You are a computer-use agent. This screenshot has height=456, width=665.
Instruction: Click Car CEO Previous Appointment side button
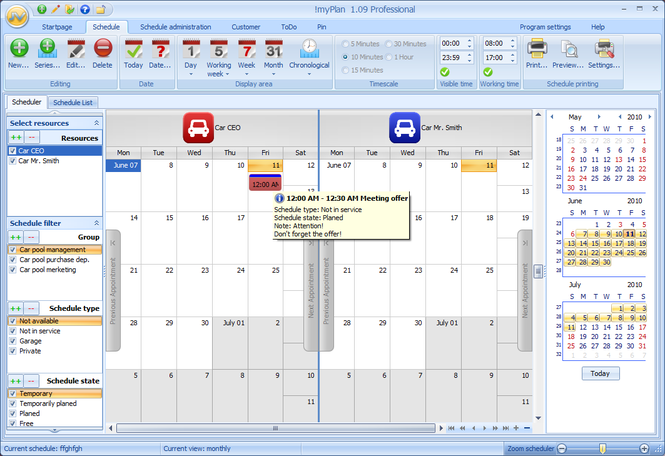click(113, 291)
